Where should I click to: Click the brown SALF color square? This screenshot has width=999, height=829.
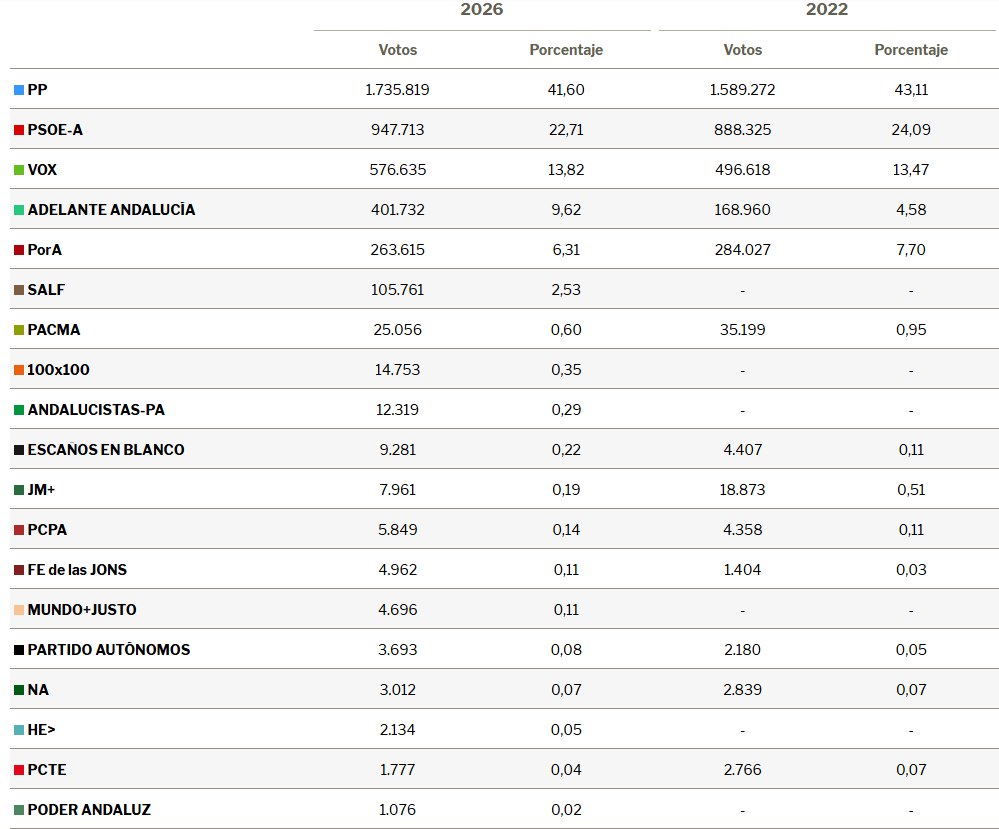pyautogui.click(x=19, y=291)
